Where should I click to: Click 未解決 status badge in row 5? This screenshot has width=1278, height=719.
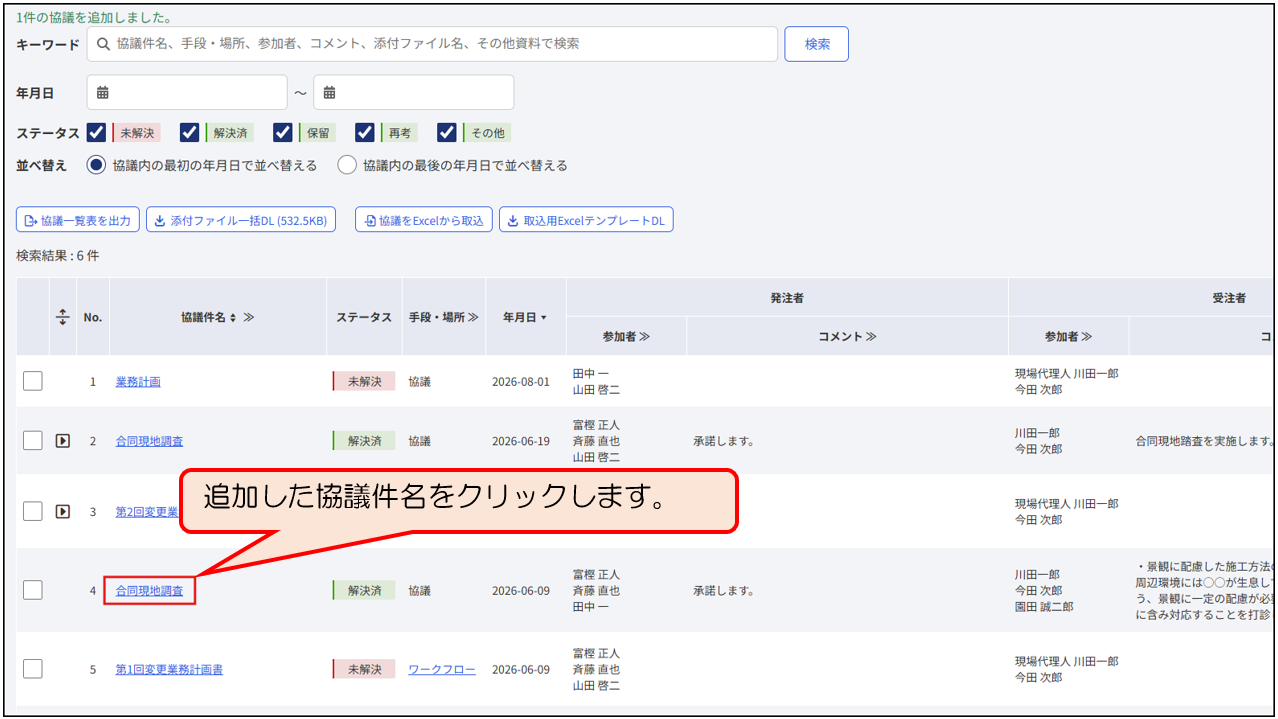click(365, 670)
